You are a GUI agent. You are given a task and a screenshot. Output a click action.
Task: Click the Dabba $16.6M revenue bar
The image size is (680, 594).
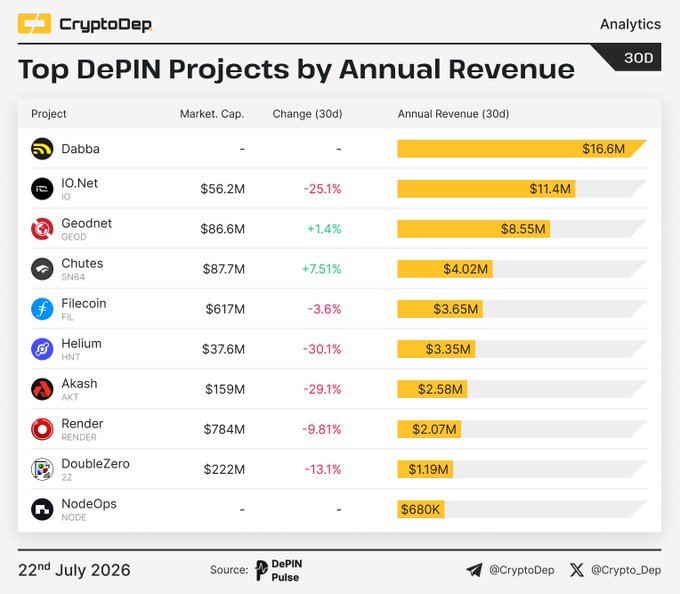[x=522, y=149]
